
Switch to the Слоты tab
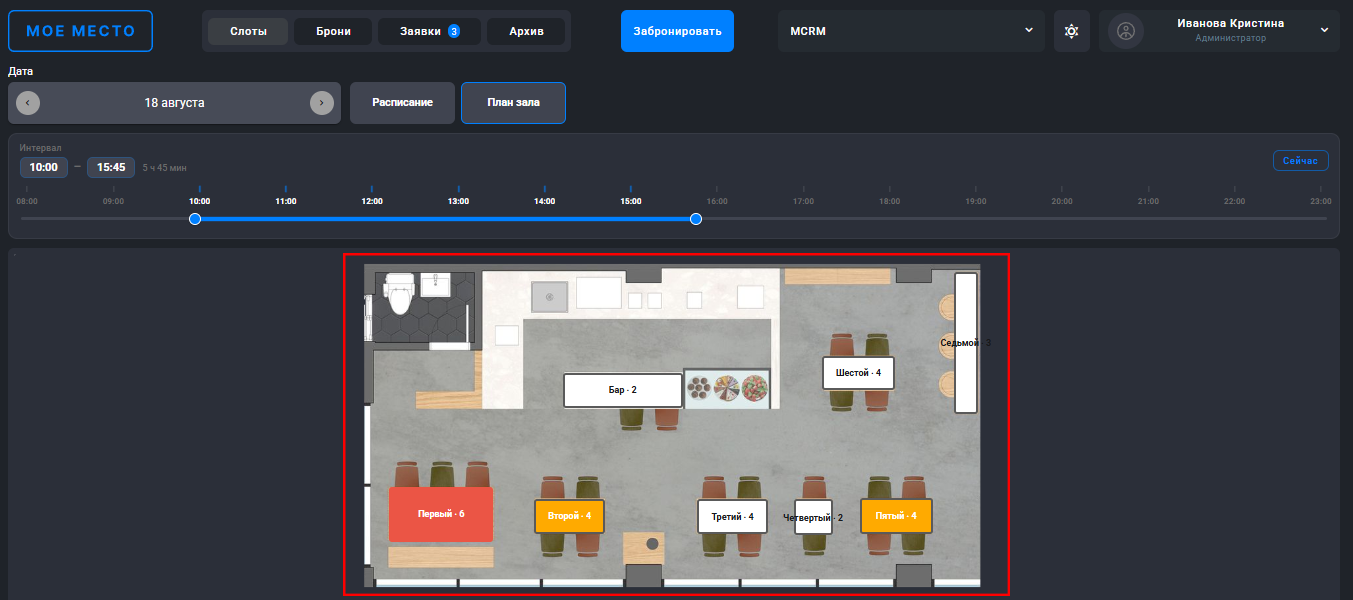[248, 31]
